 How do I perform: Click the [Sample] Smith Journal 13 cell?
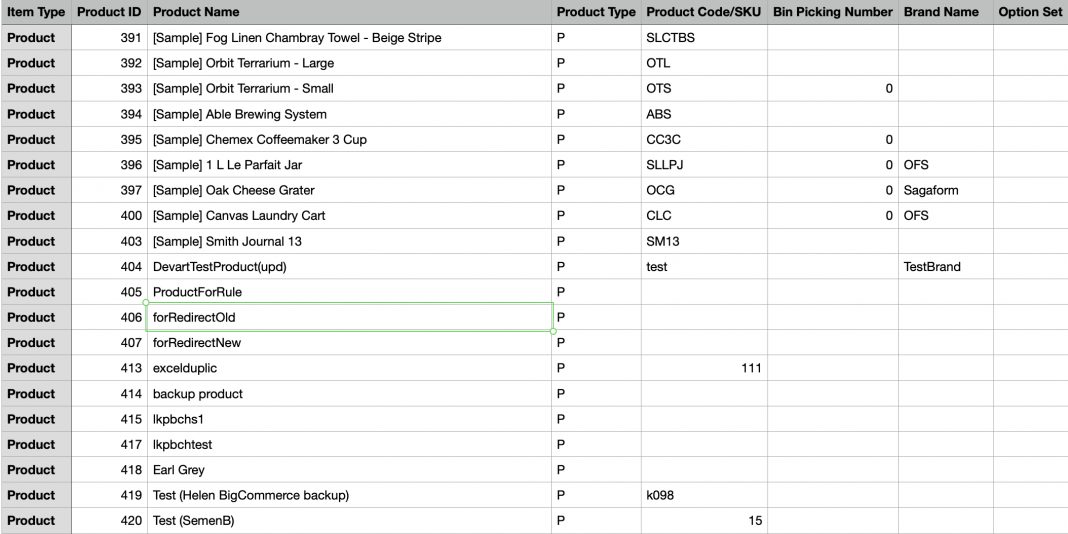point(349,241)
